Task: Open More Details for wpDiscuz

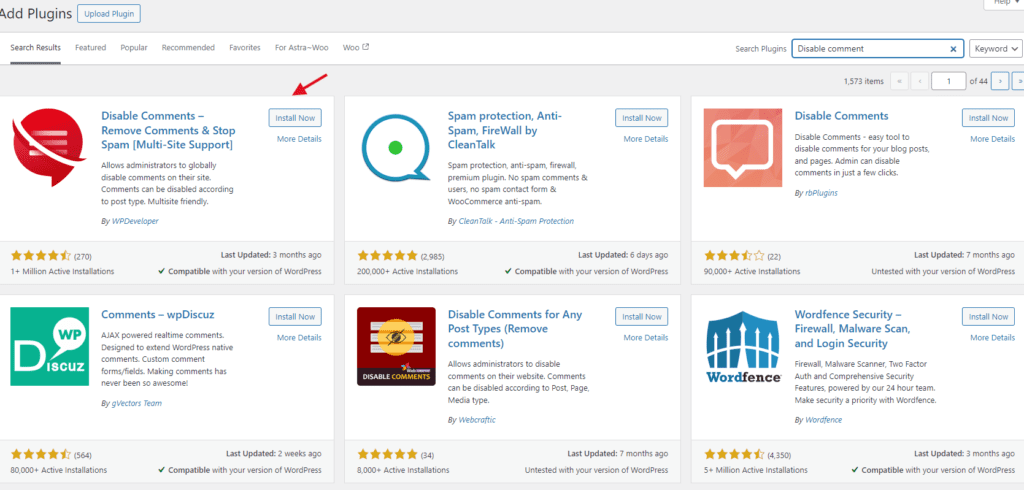Action: click(x=299, y=338)
